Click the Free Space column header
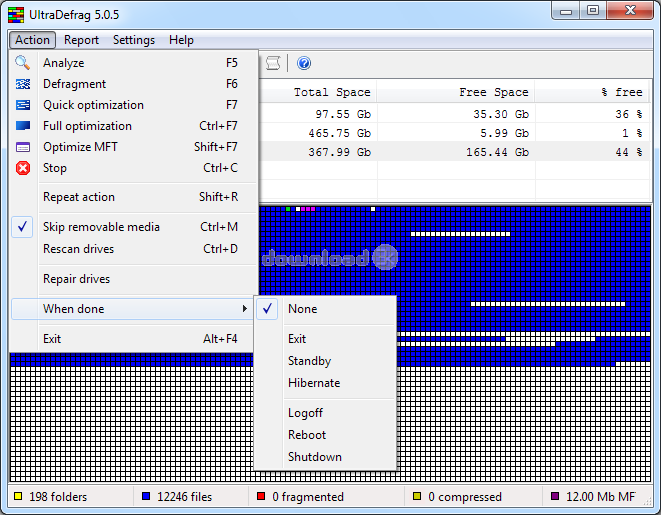This screenshot has width=661, height=515. pyautogui.click(x=456, y=92)
